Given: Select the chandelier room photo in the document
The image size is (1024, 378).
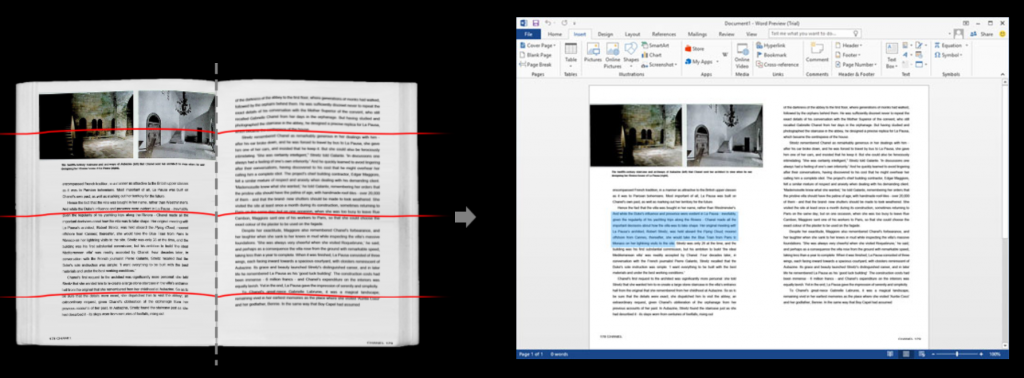Looking at the screenshot, I should [724, 135].
